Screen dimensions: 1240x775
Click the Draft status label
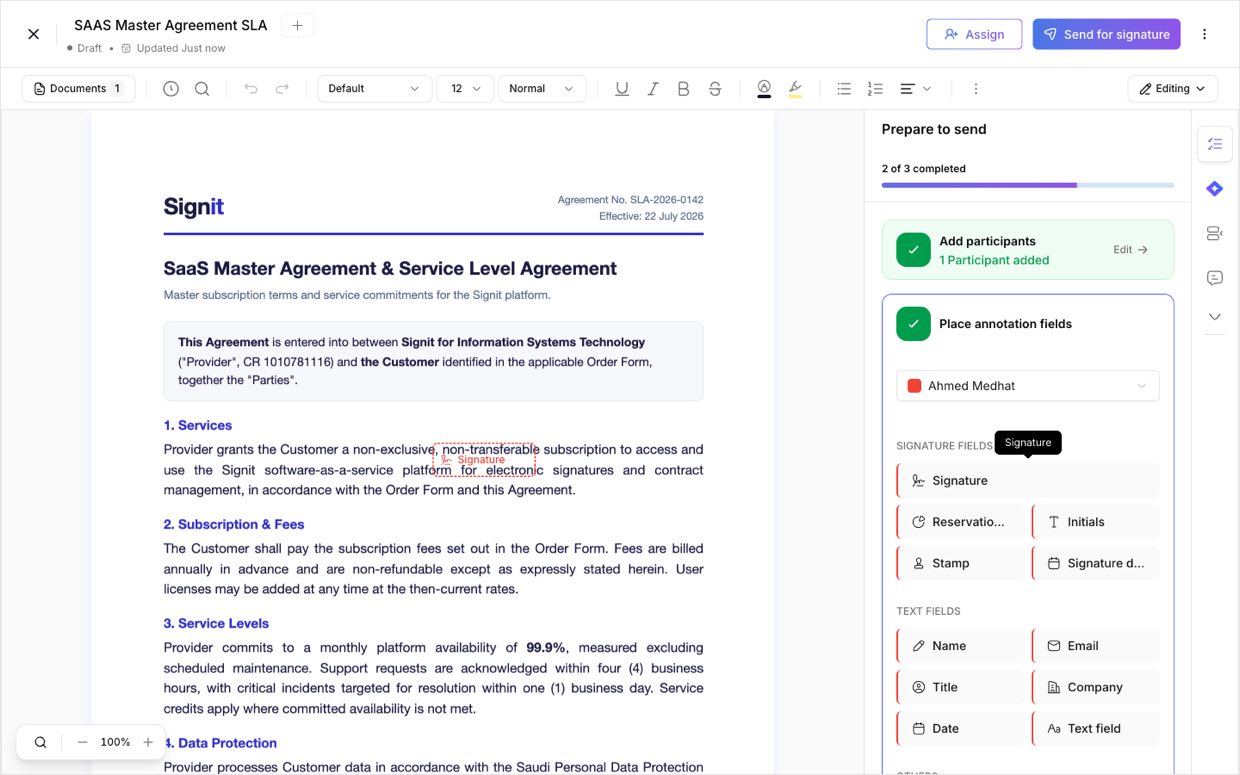(89, 48)
